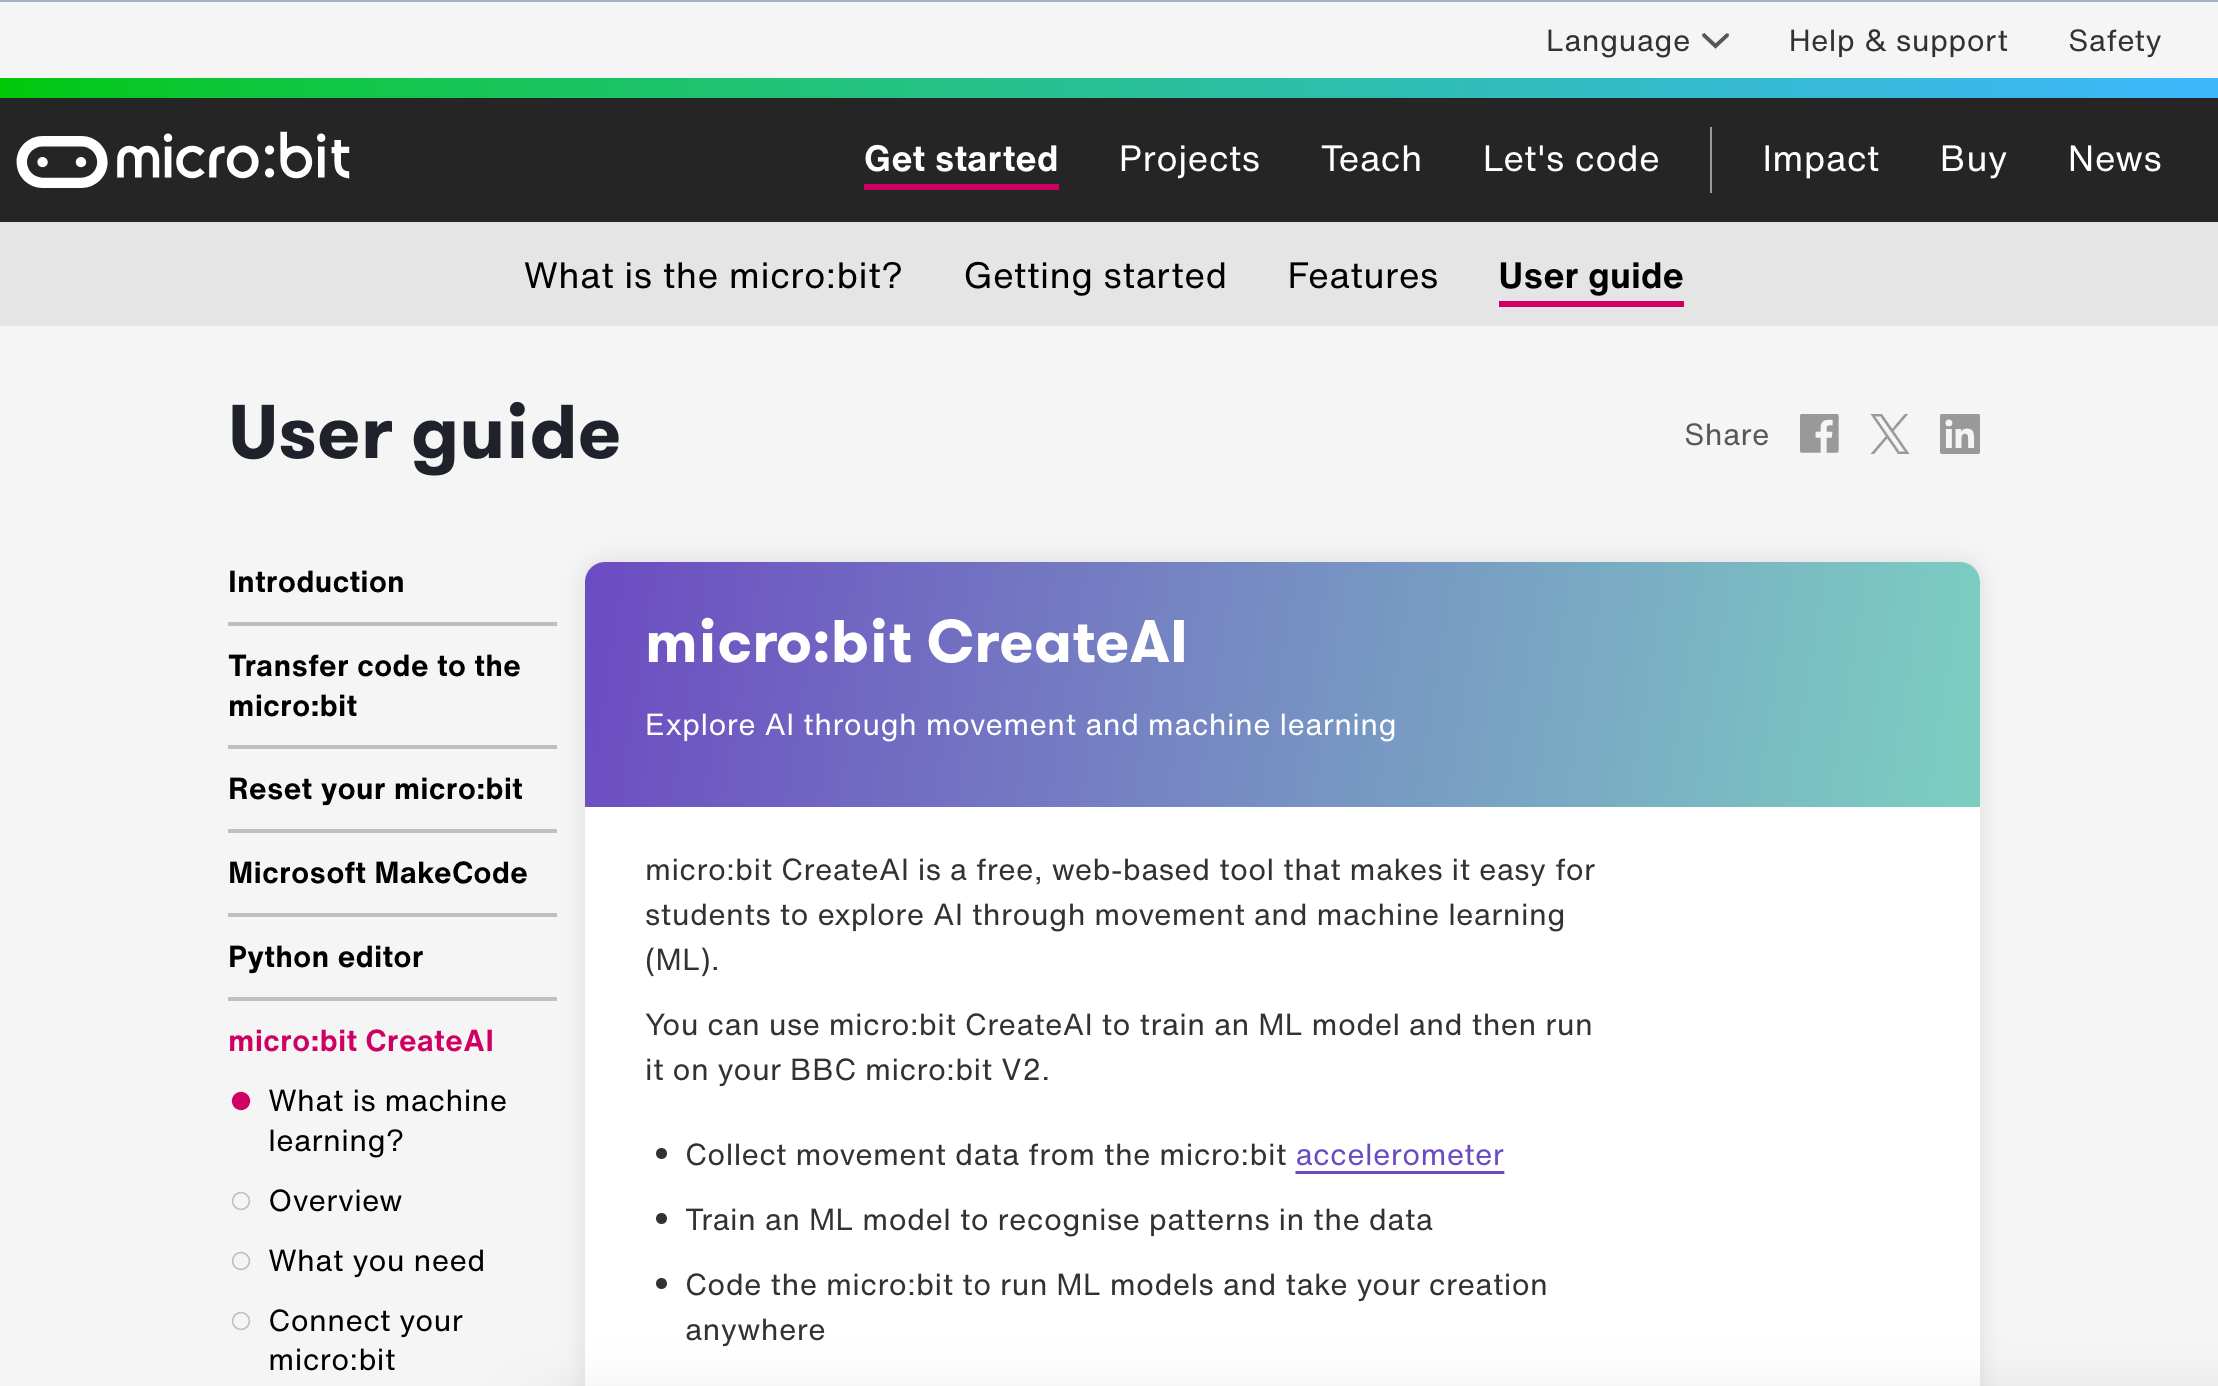2218x1386 pixels.
Task: Click the Language chevron arrow
Action: pyautogui.click(x=1716, y=41)
